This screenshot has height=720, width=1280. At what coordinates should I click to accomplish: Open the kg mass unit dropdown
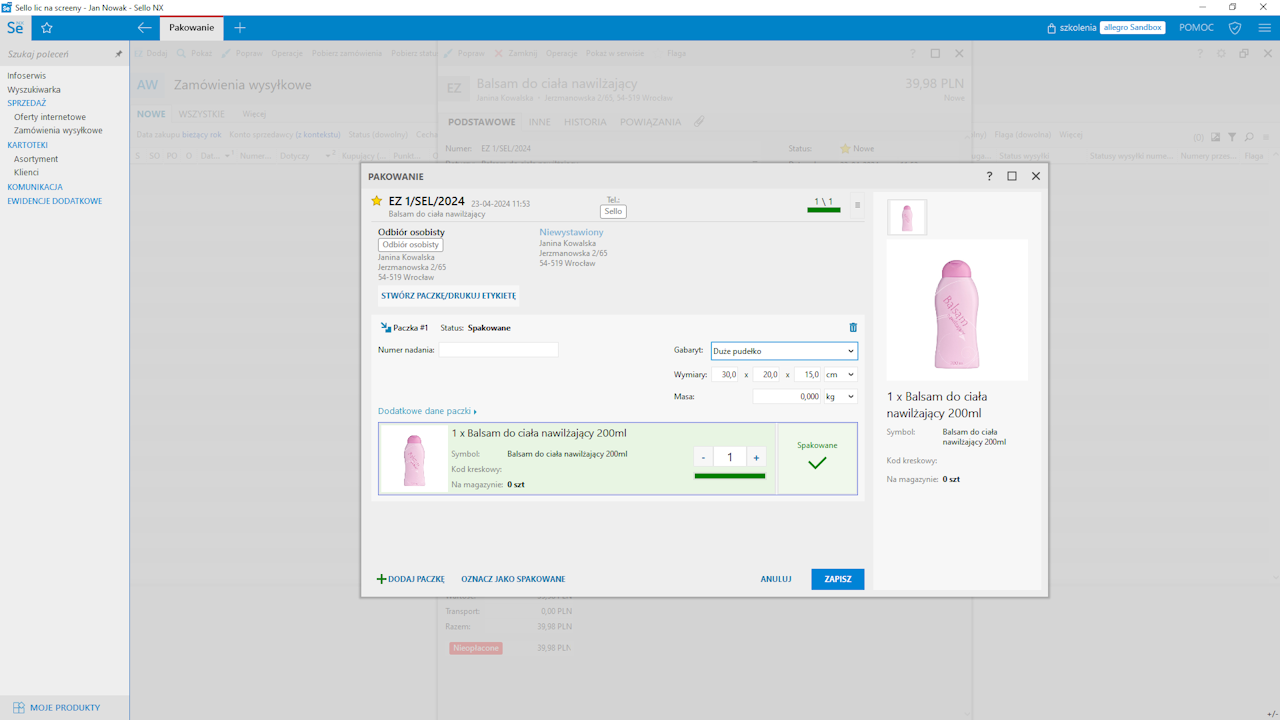coord(839,397)
